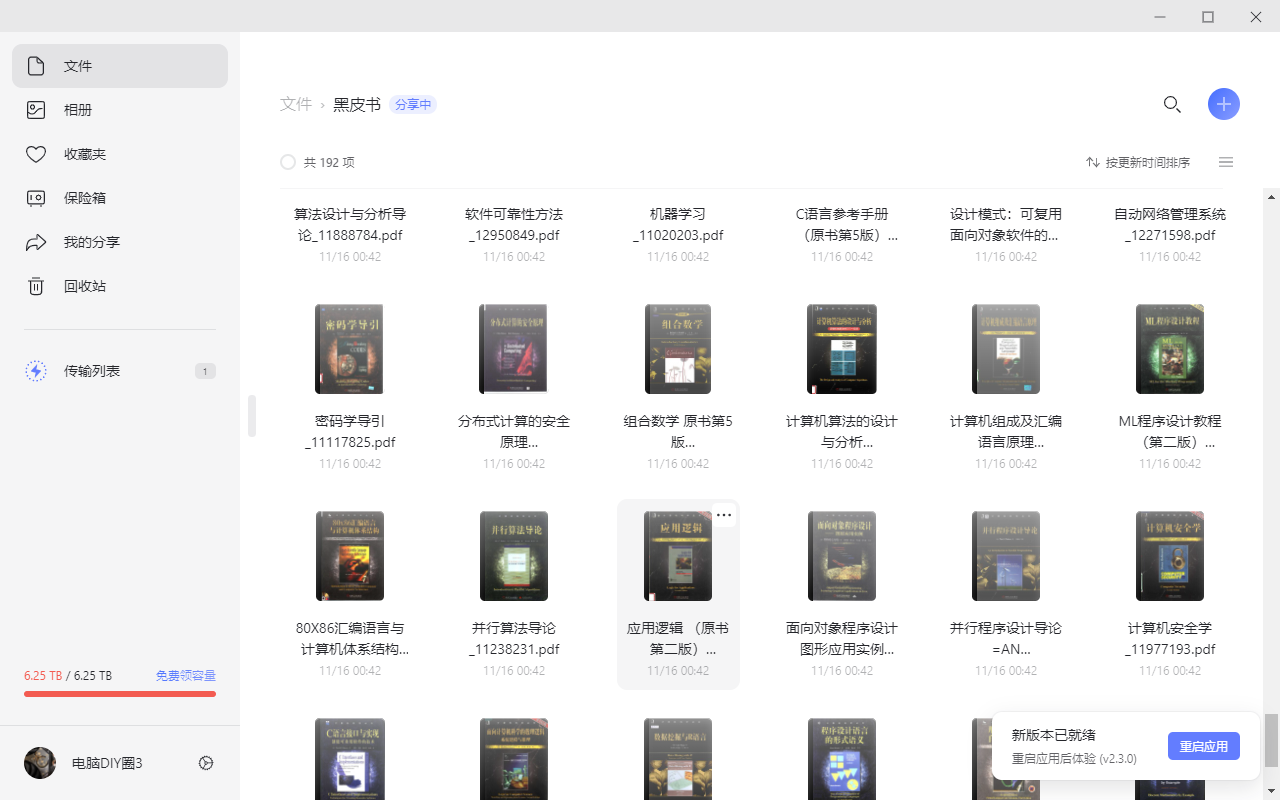Toggle the select-all circle checkbox
The width and height of the screenshot is (1280, 800).
coord(288,162)
